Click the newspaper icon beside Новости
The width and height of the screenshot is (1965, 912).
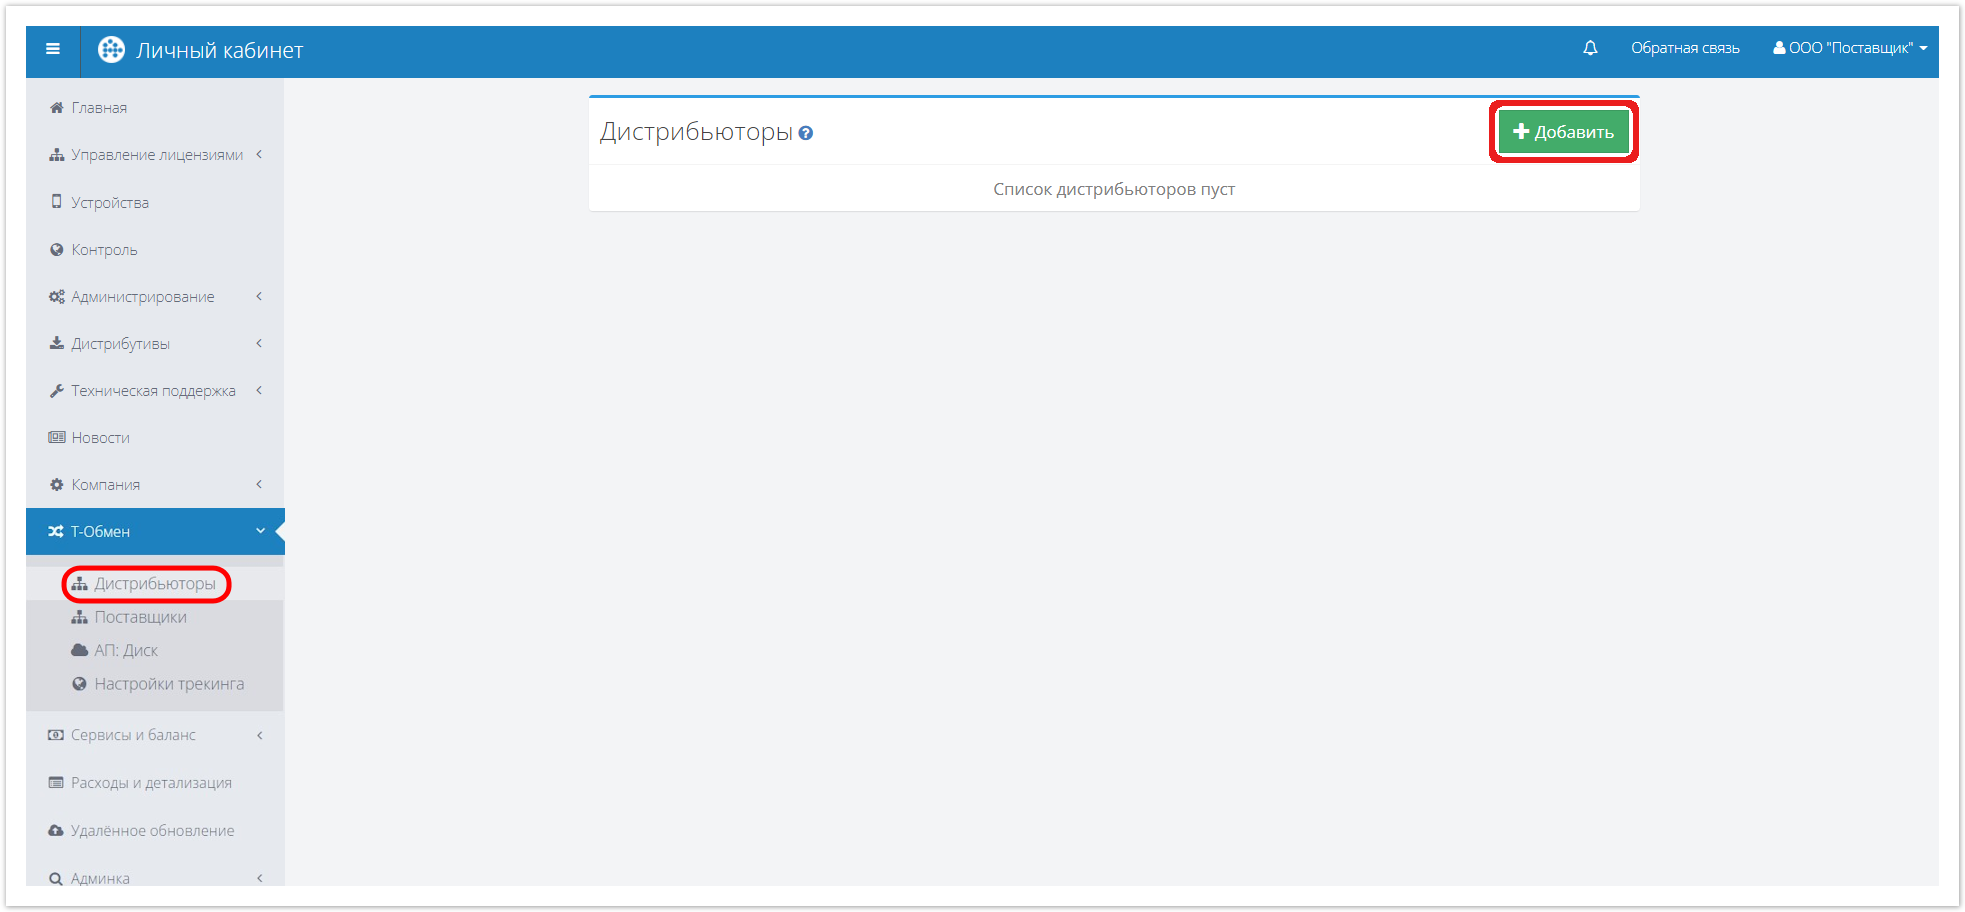tap(57, 438)
